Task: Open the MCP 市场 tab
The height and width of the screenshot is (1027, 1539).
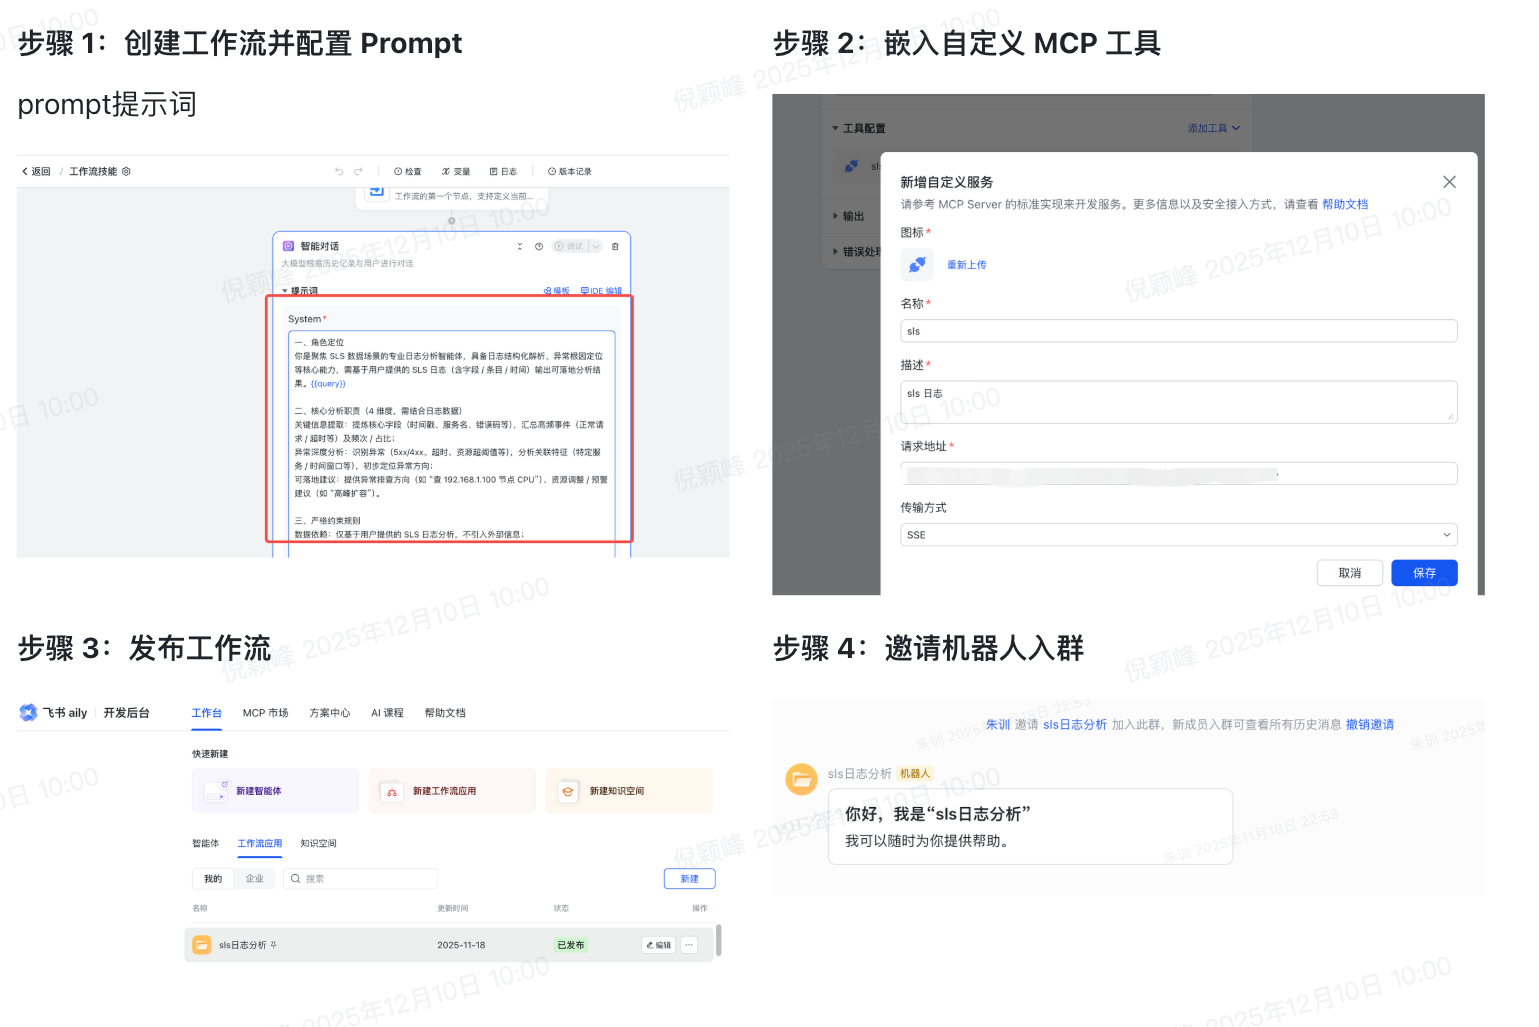Action: coord(265,713)
